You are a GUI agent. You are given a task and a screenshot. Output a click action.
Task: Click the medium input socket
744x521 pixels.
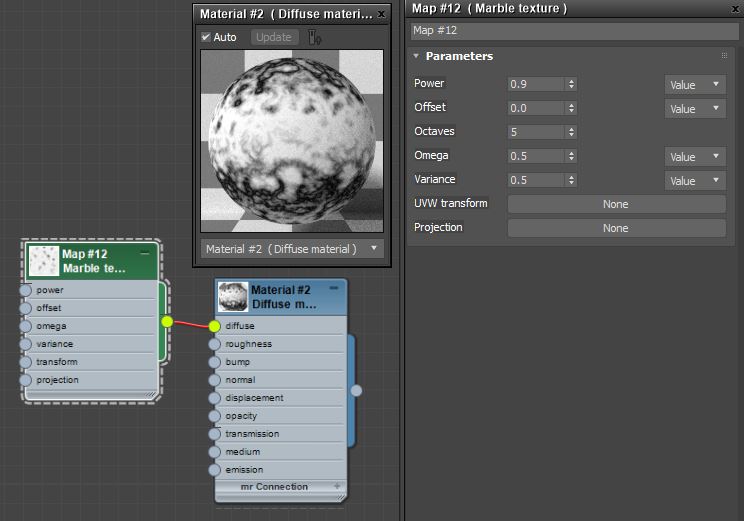click(214, 452)
